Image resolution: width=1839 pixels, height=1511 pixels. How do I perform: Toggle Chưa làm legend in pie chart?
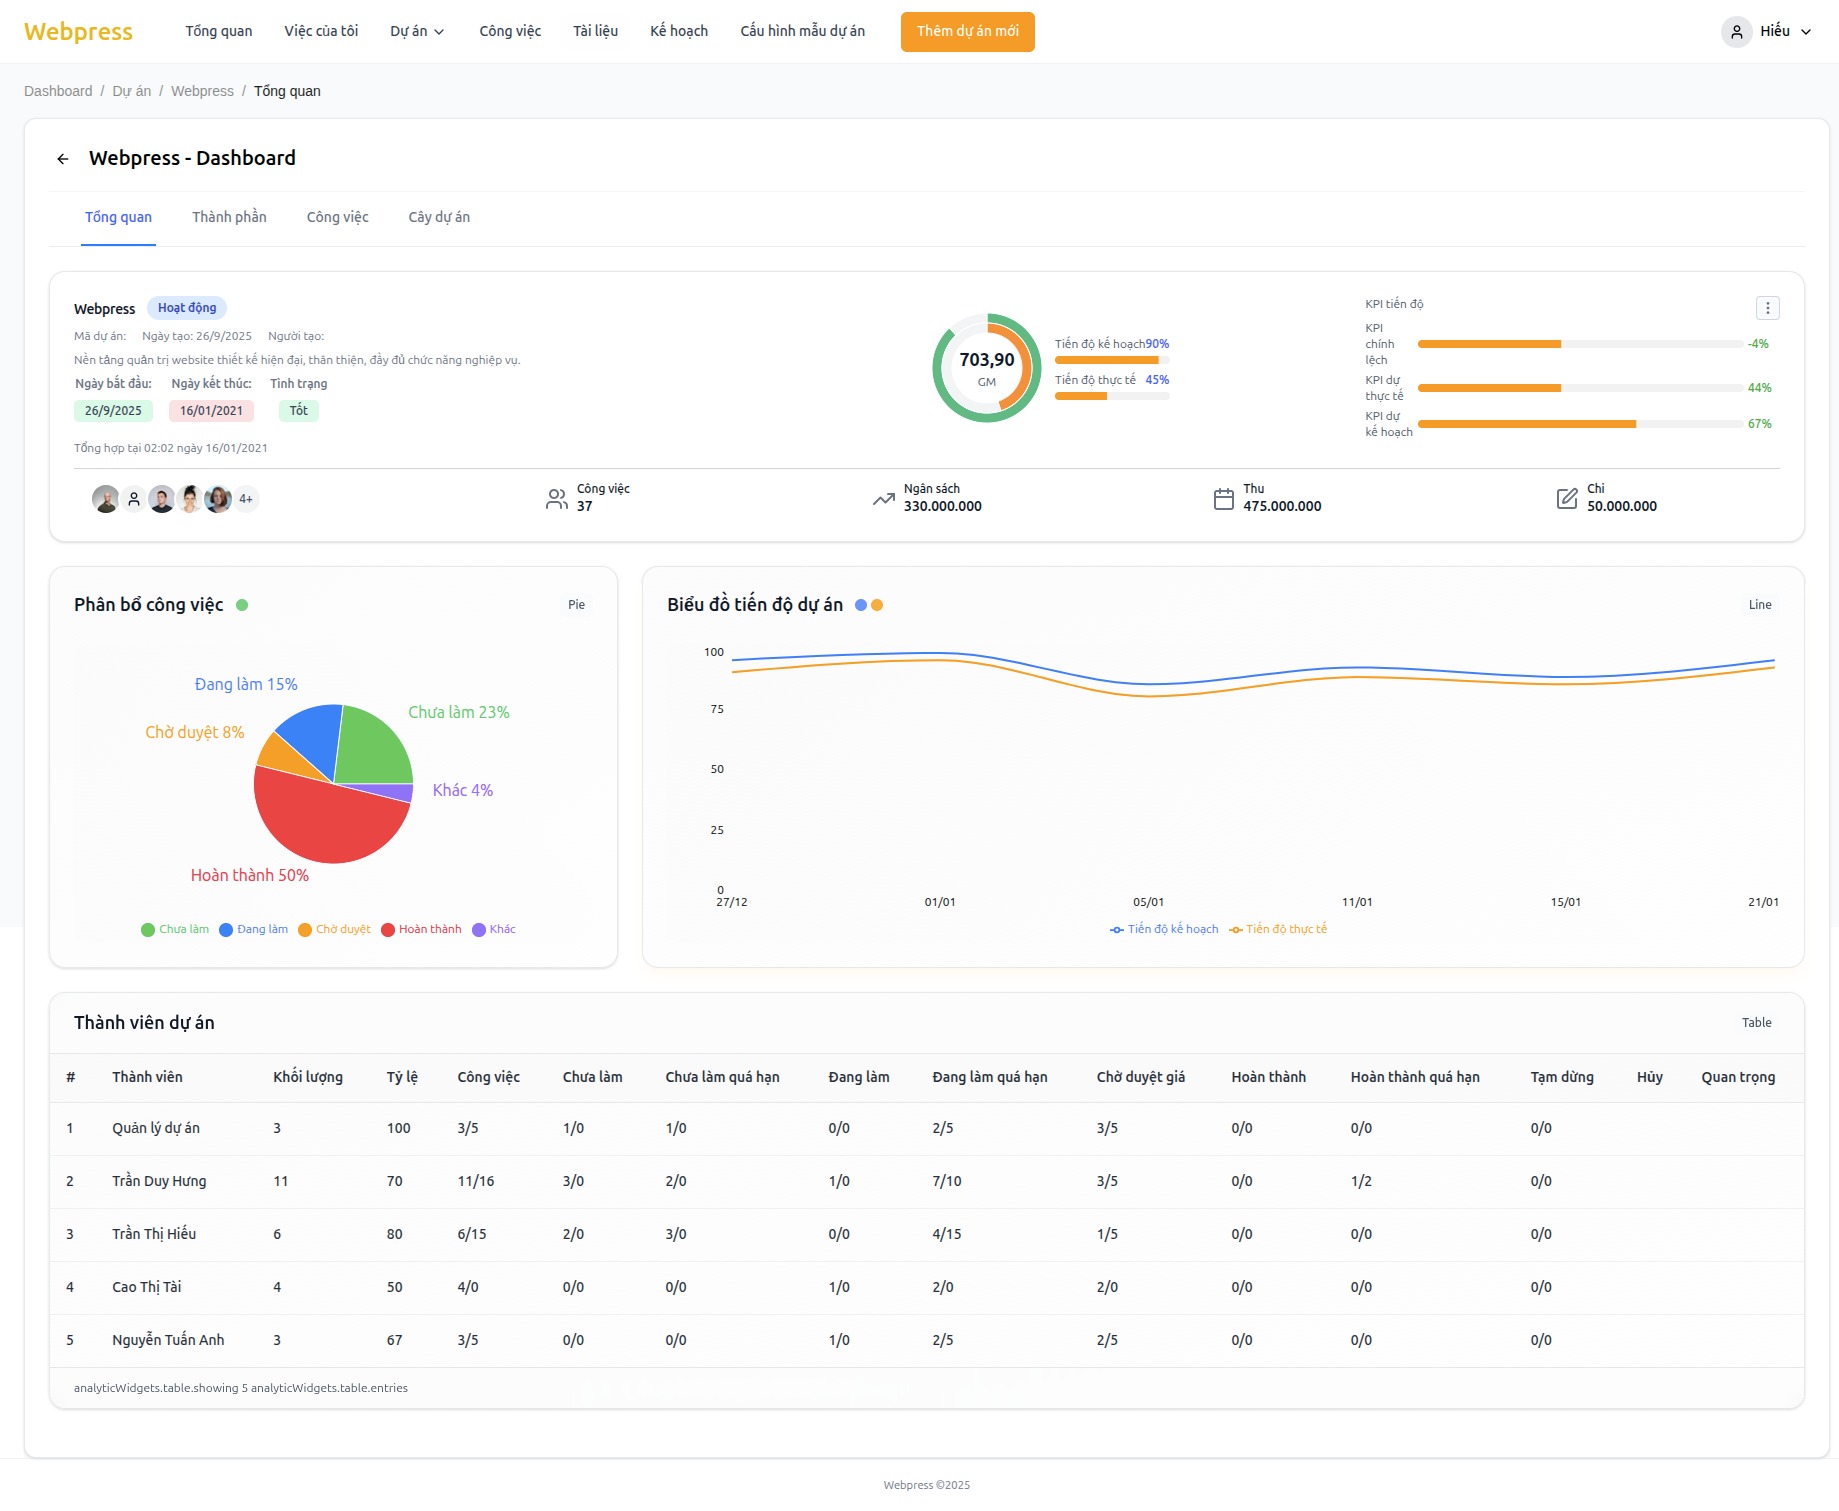click(x=175, y=930)
